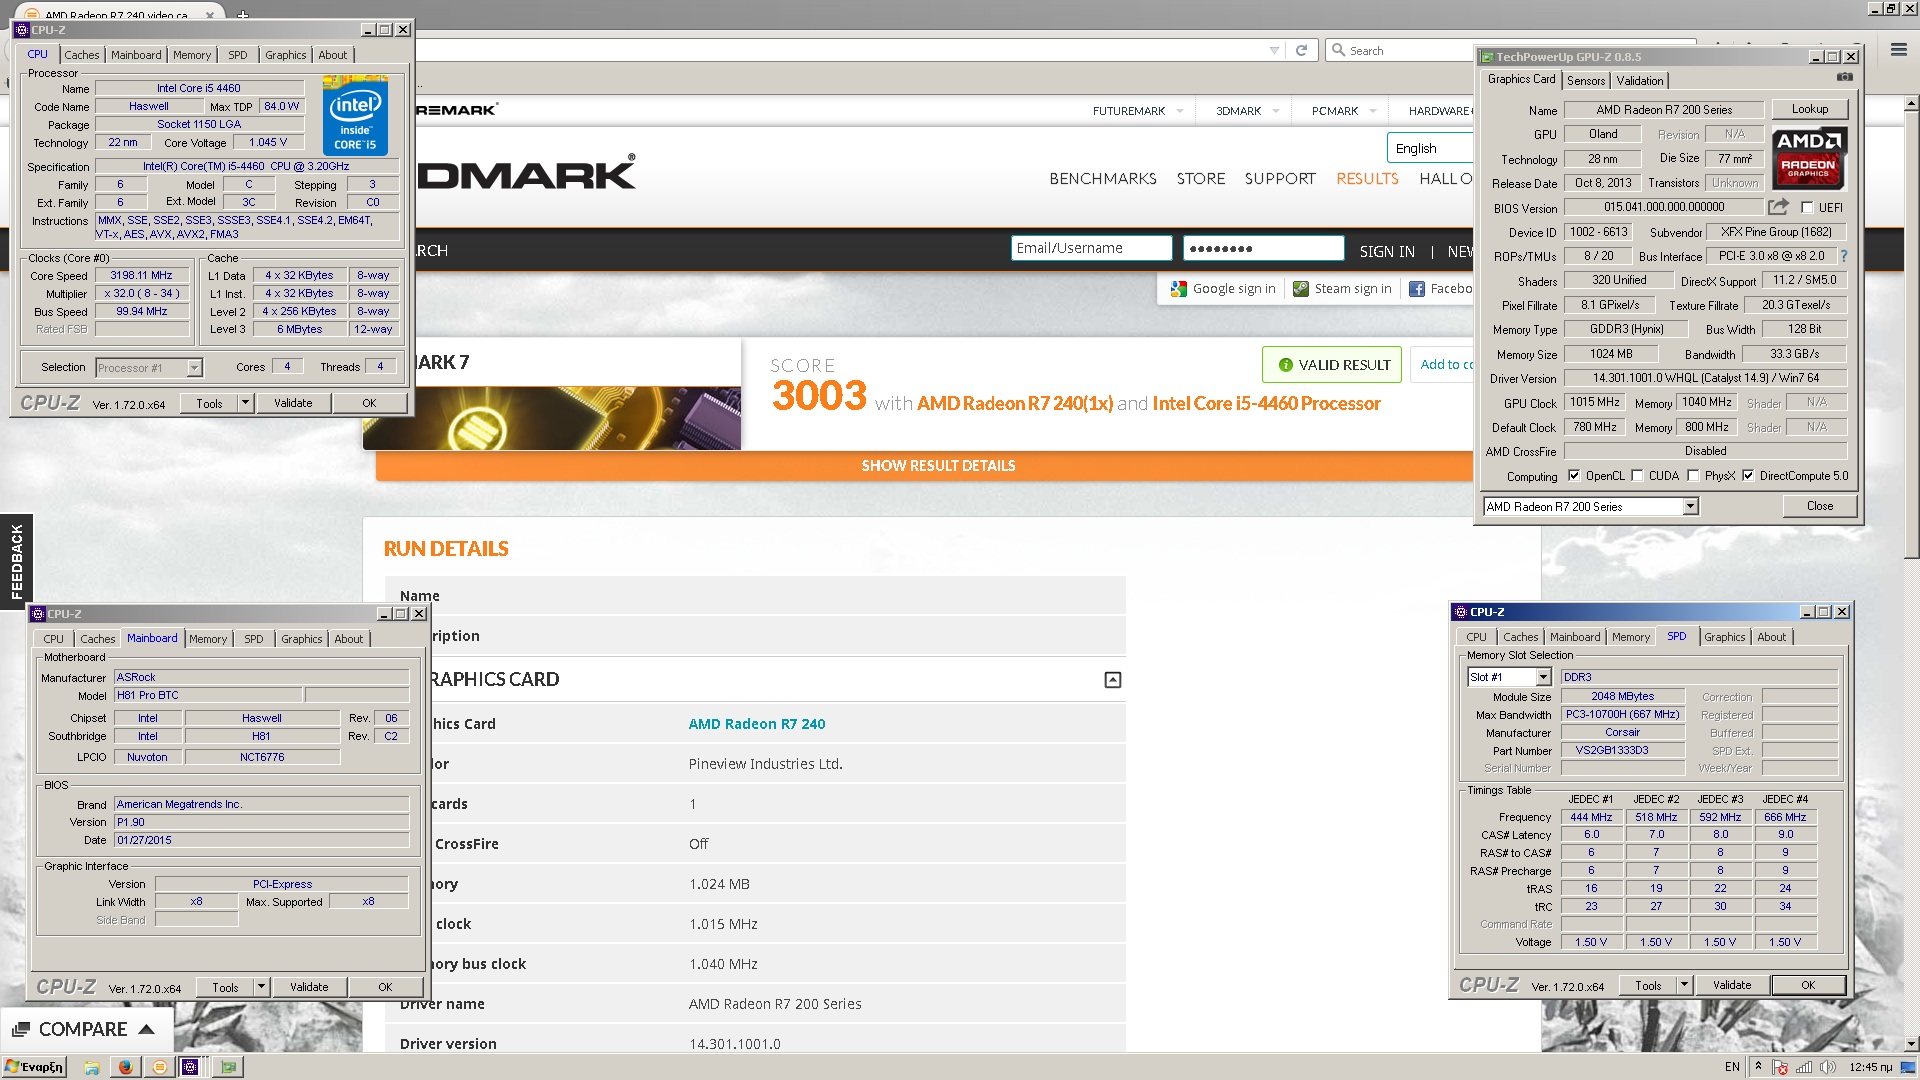Click the GPU-Z taskbar icon

tap(228, 1067)
